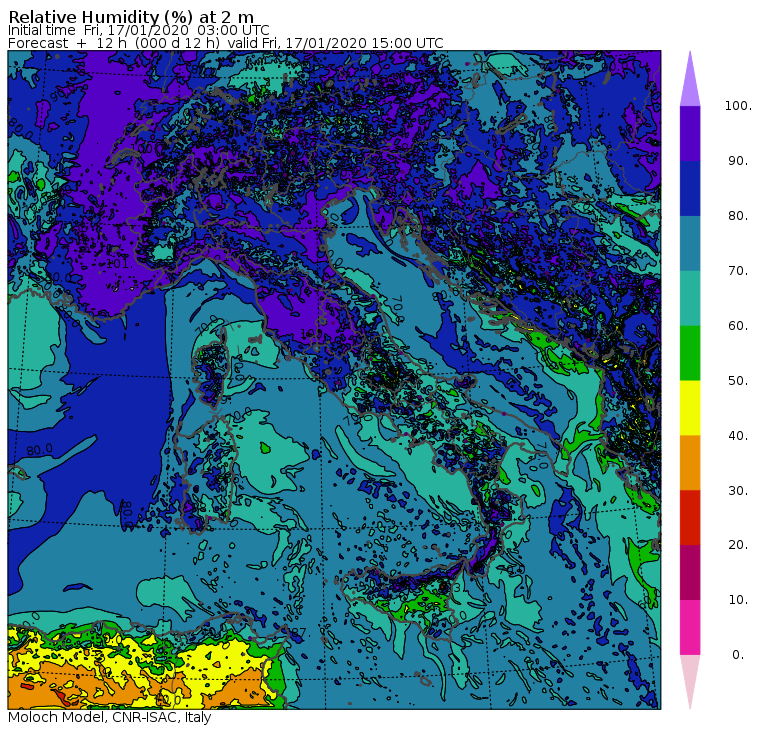Click the "Moloch Model, CNR-ISAC, Italy" credit
Image resolution: width=760 pixels, height=731 pixels.
tap(110, 717)
